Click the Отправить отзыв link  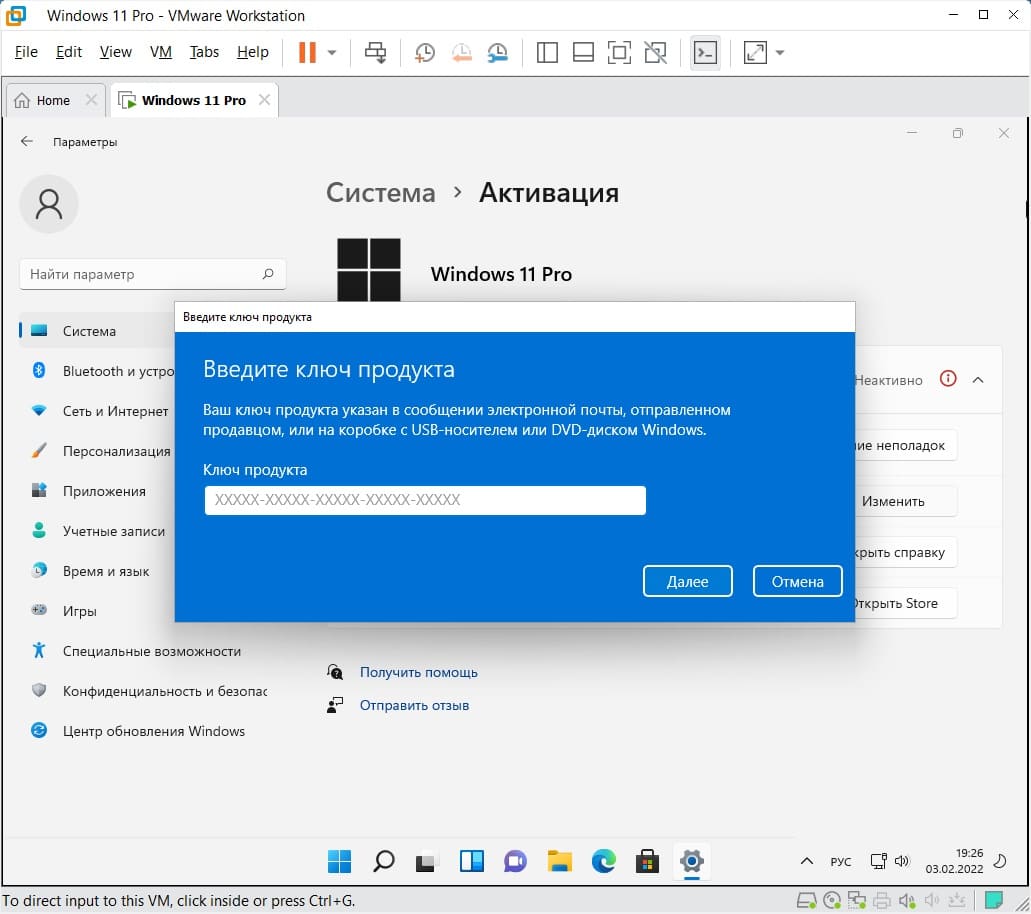tap(414, 705)
